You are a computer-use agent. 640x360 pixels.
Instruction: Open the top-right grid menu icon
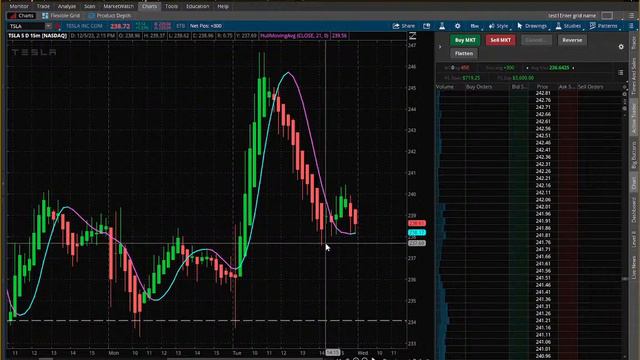tap(631, 16)
